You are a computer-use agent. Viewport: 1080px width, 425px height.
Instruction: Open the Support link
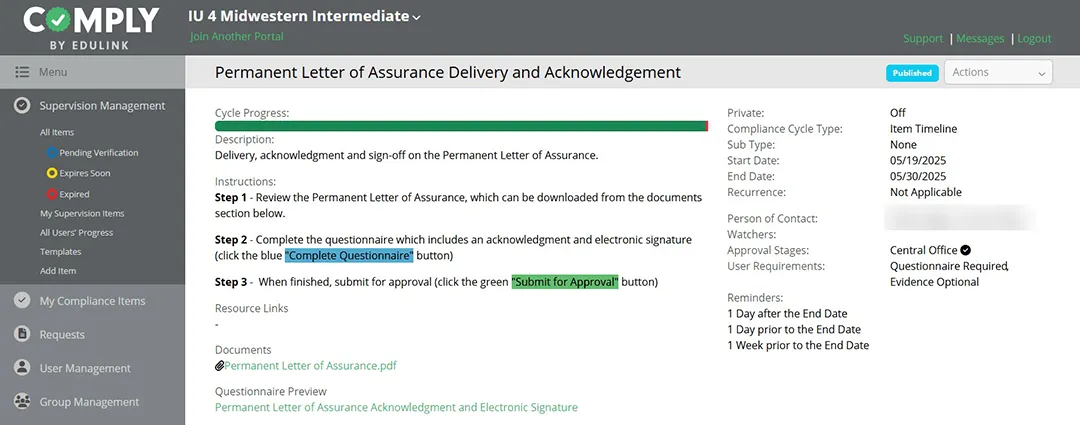(x=923, y=39)
